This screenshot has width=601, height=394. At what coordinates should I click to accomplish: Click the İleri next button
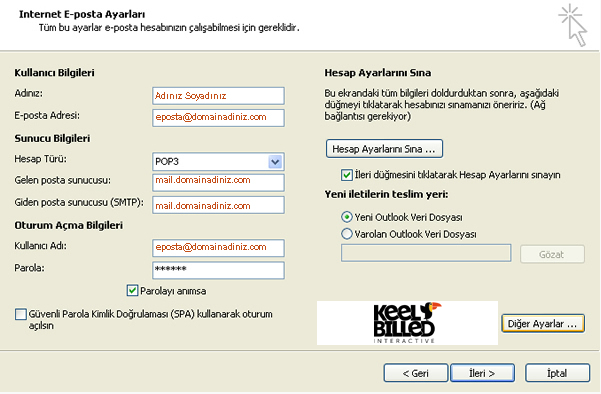click(x=482, y=373)
